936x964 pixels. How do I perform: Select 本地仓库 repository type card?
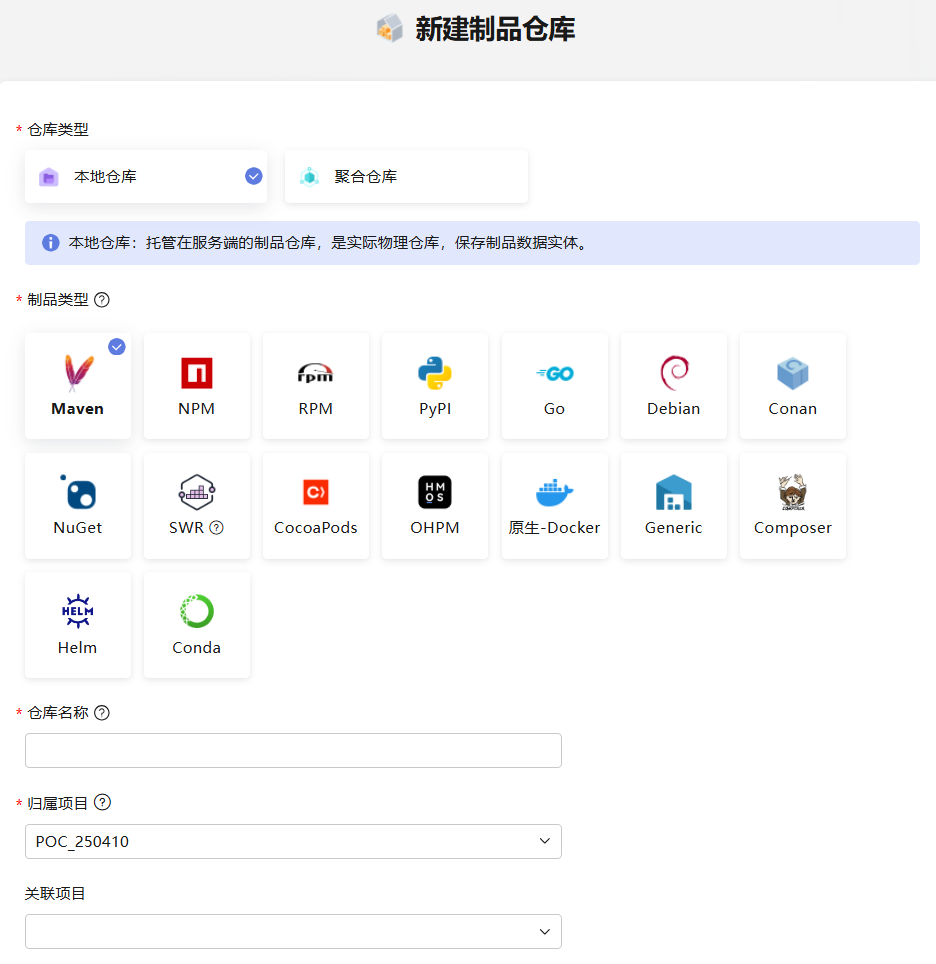coord(146,176)
